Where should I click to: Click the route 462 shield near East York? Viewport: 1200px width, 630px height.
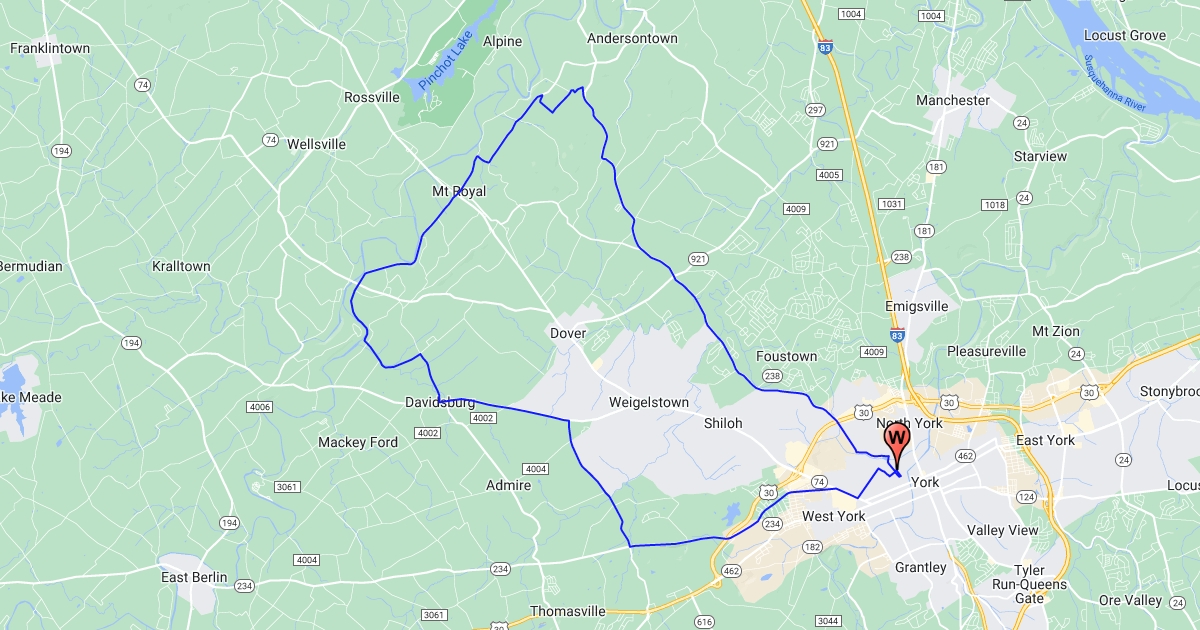[x=965, y=456]
